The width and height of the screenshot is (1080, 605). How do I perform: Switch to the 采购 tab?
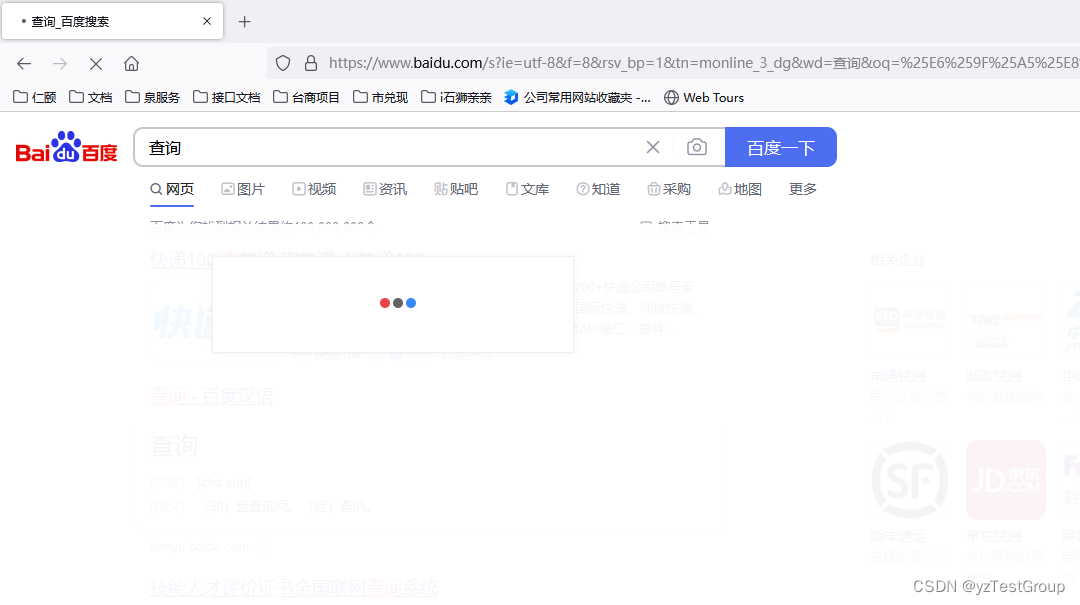pos(669,189)
